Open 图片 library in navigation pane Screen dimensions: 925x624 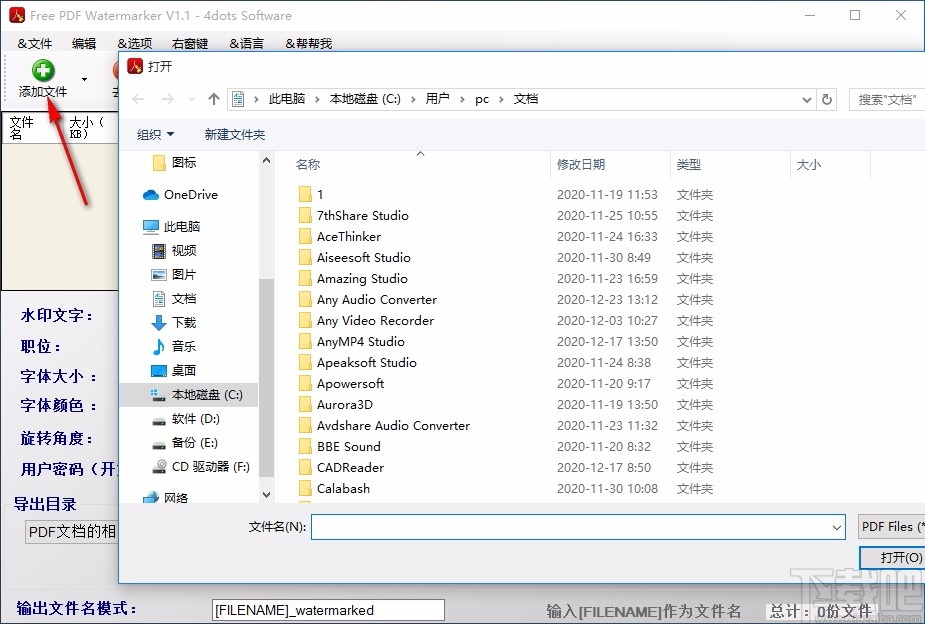pos(174,275)
